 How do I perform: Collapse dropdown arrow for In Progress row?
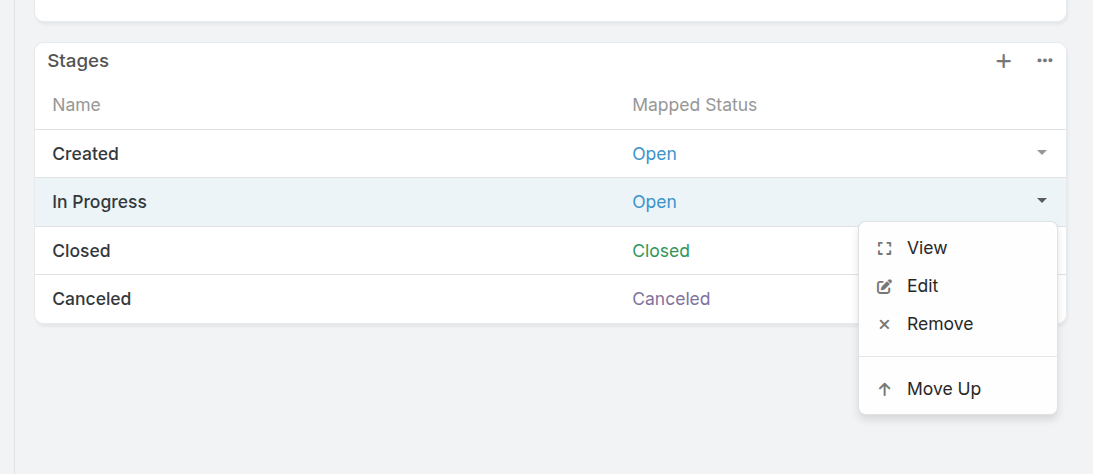point(1041,201)
